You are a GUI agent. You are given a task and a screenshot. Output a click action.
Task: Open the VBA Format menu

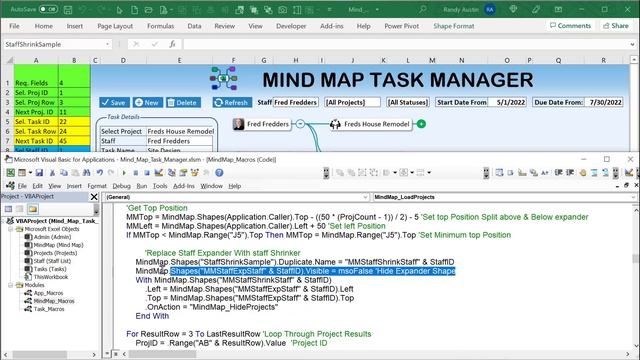(97, 186)
